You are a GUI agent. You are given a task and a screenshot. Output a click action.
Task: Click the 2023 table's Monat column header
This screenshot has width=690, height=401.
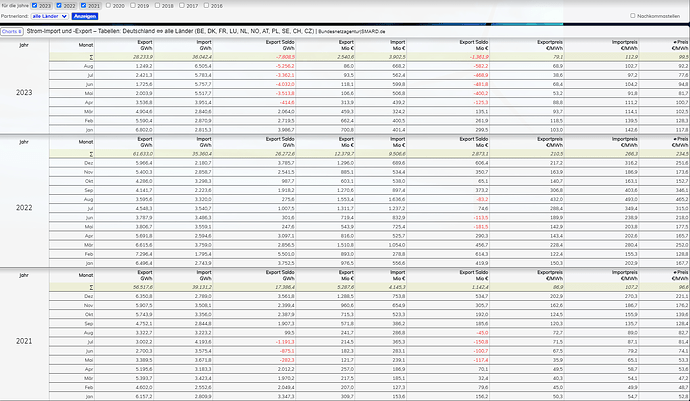86,45
